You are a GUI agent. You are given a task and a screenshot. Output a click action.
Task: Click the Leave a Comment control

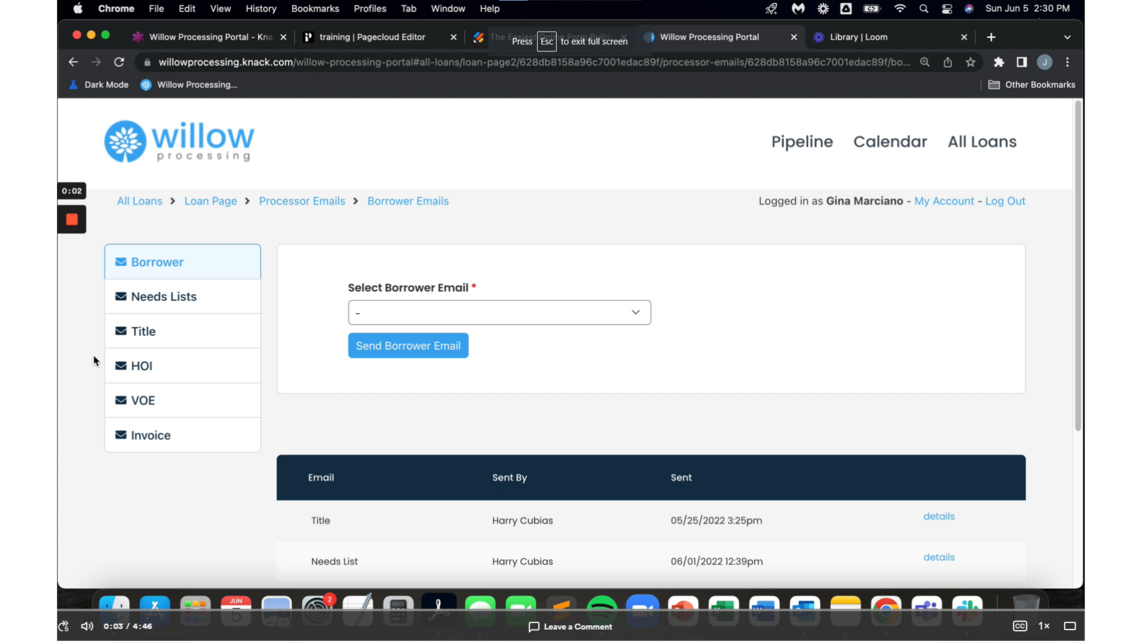(570, 627)
